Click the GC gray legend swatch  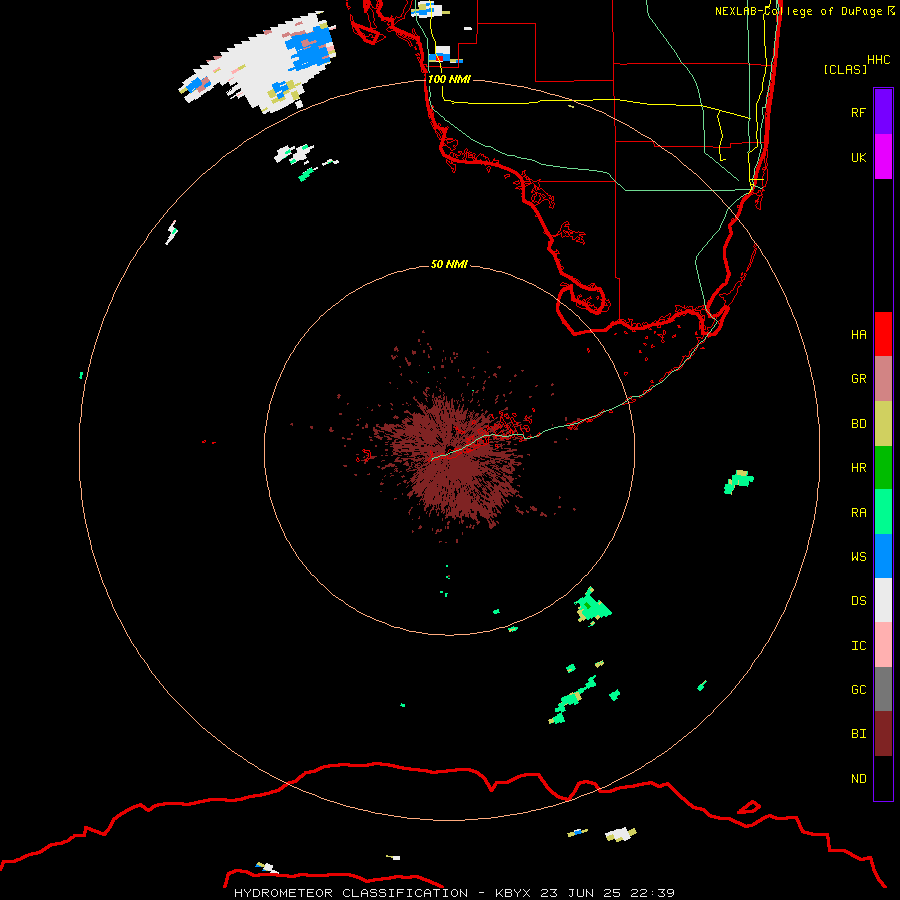point(883,689)
